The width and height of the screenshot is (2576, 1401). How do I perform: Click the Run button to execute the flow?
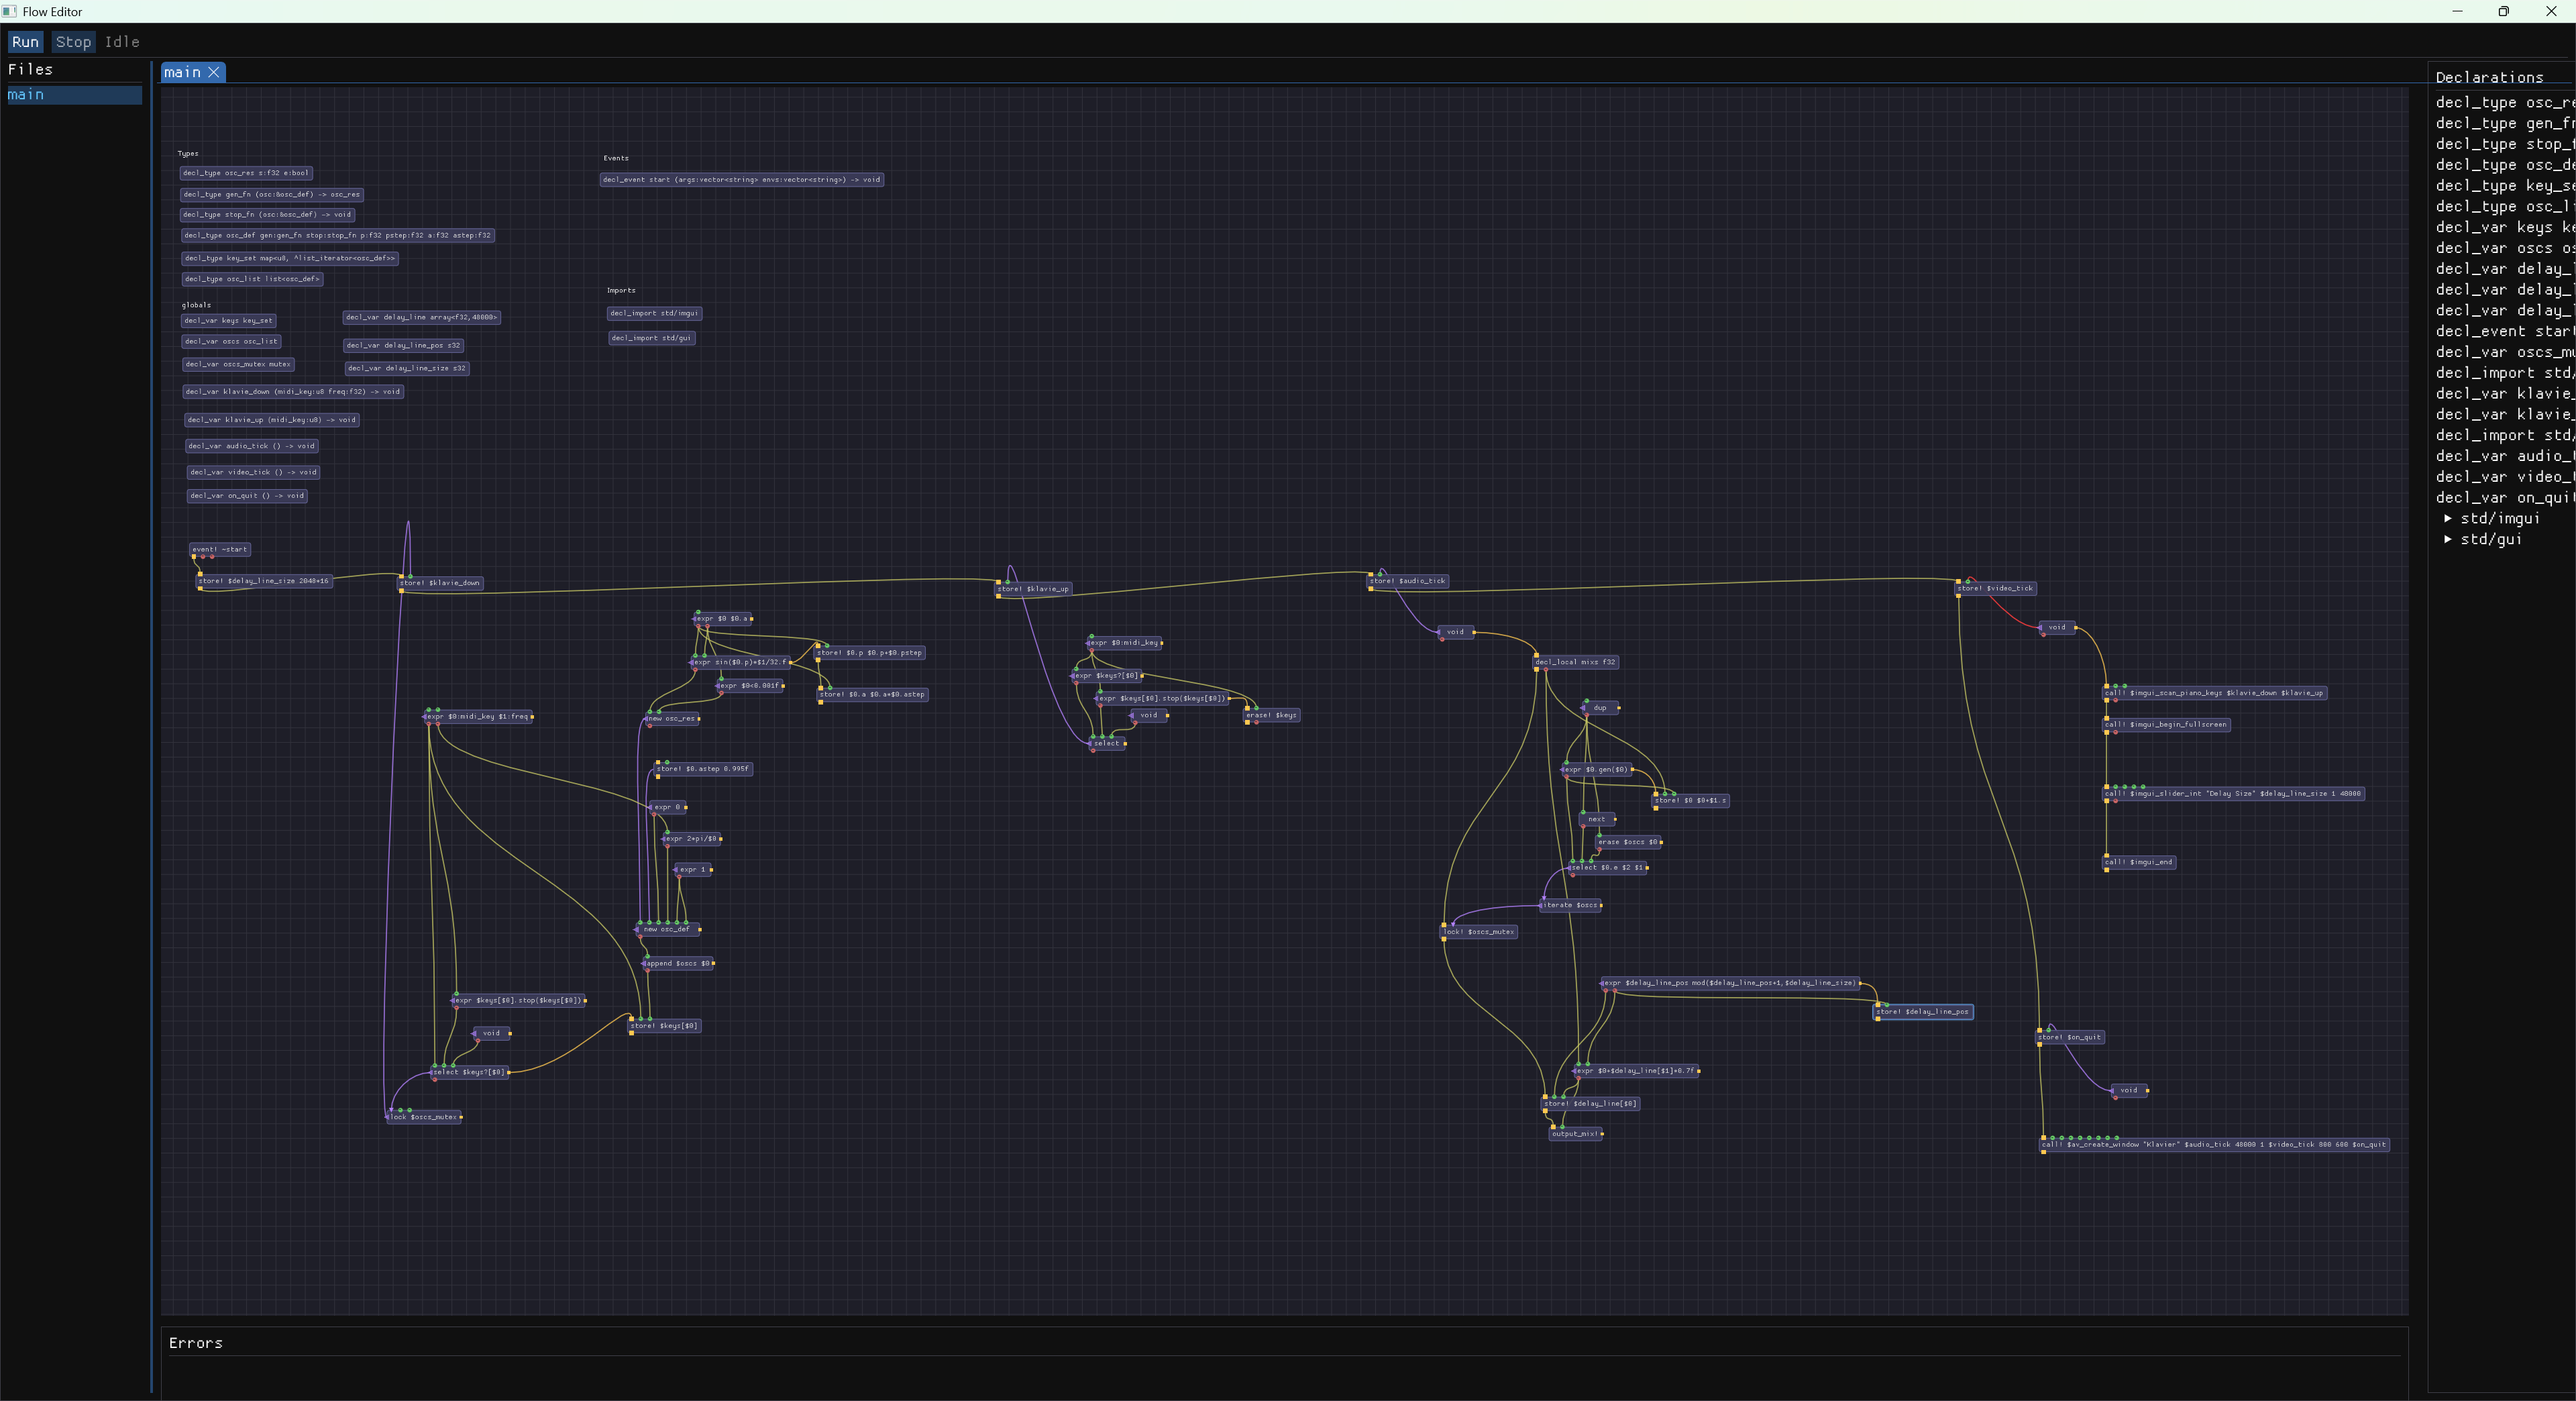[25, 42]
